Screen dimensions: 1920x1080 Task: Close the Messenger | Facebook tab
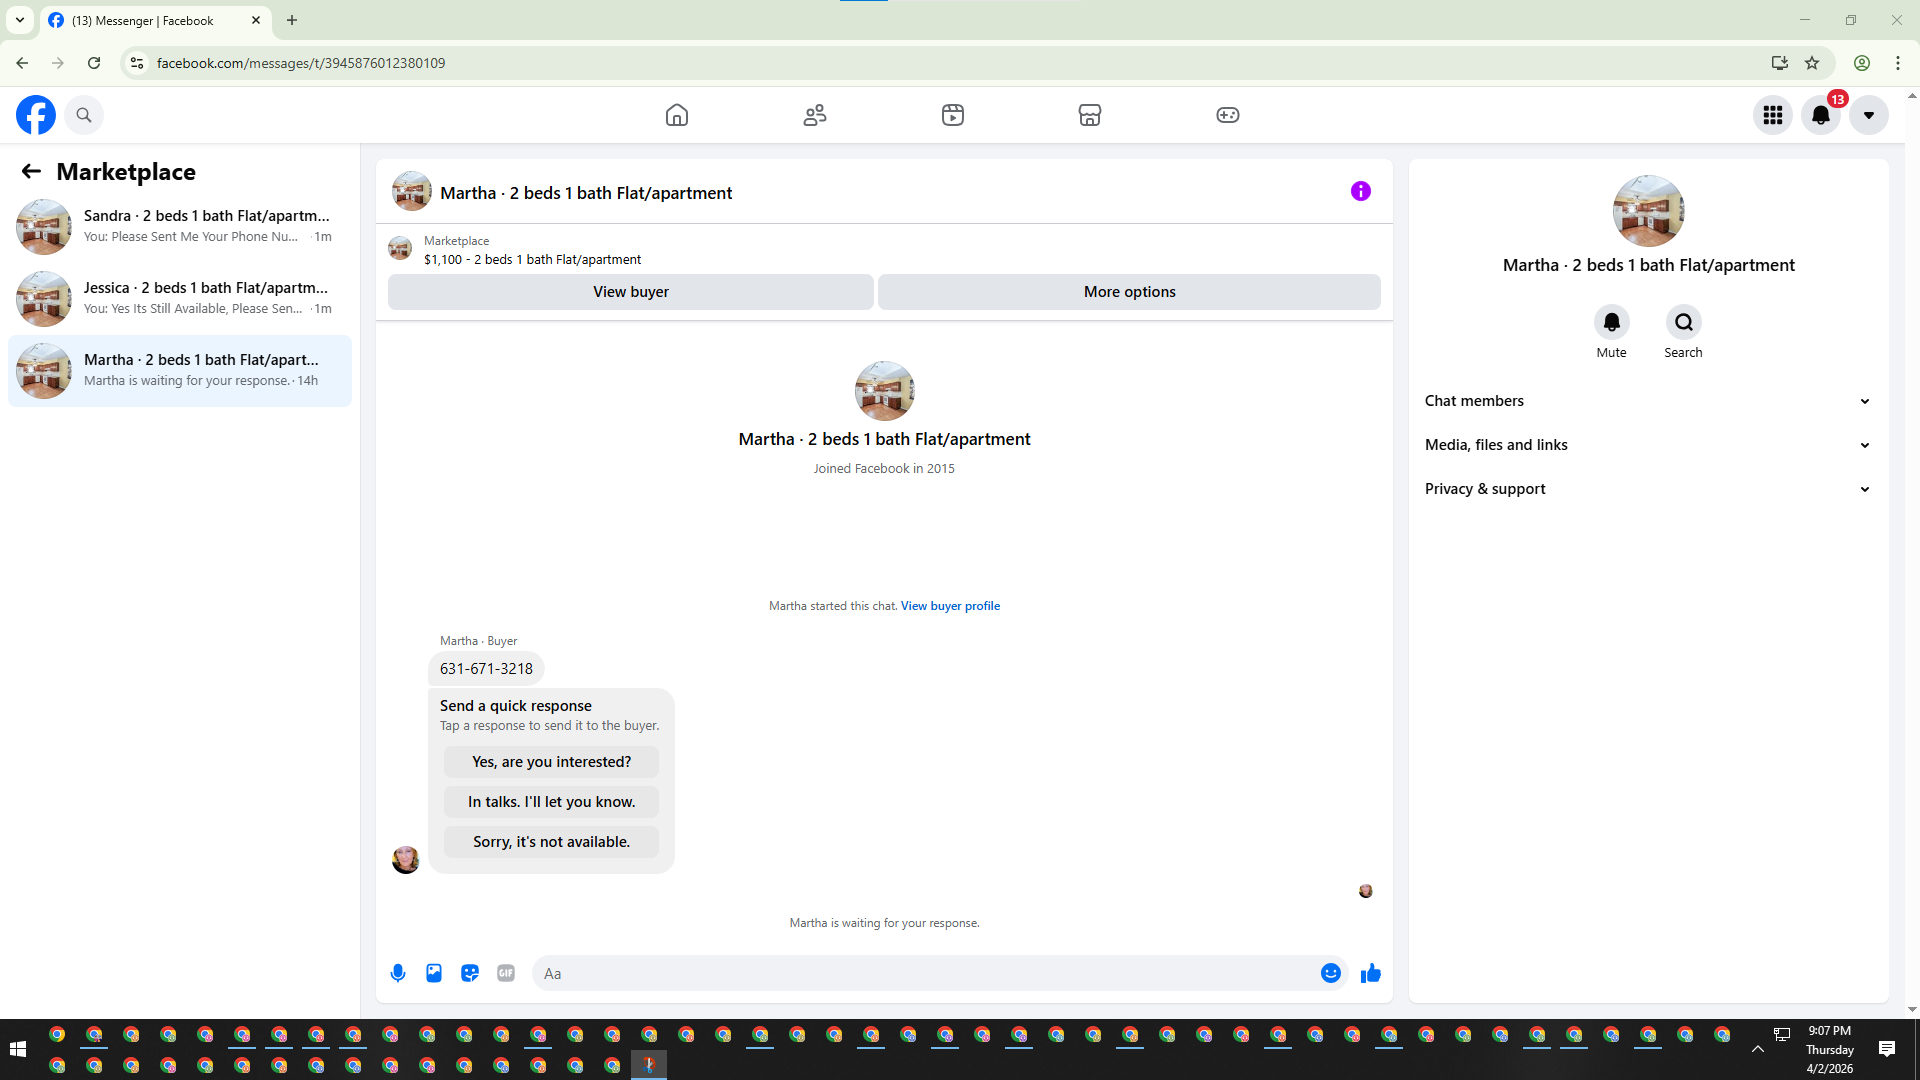256,20
